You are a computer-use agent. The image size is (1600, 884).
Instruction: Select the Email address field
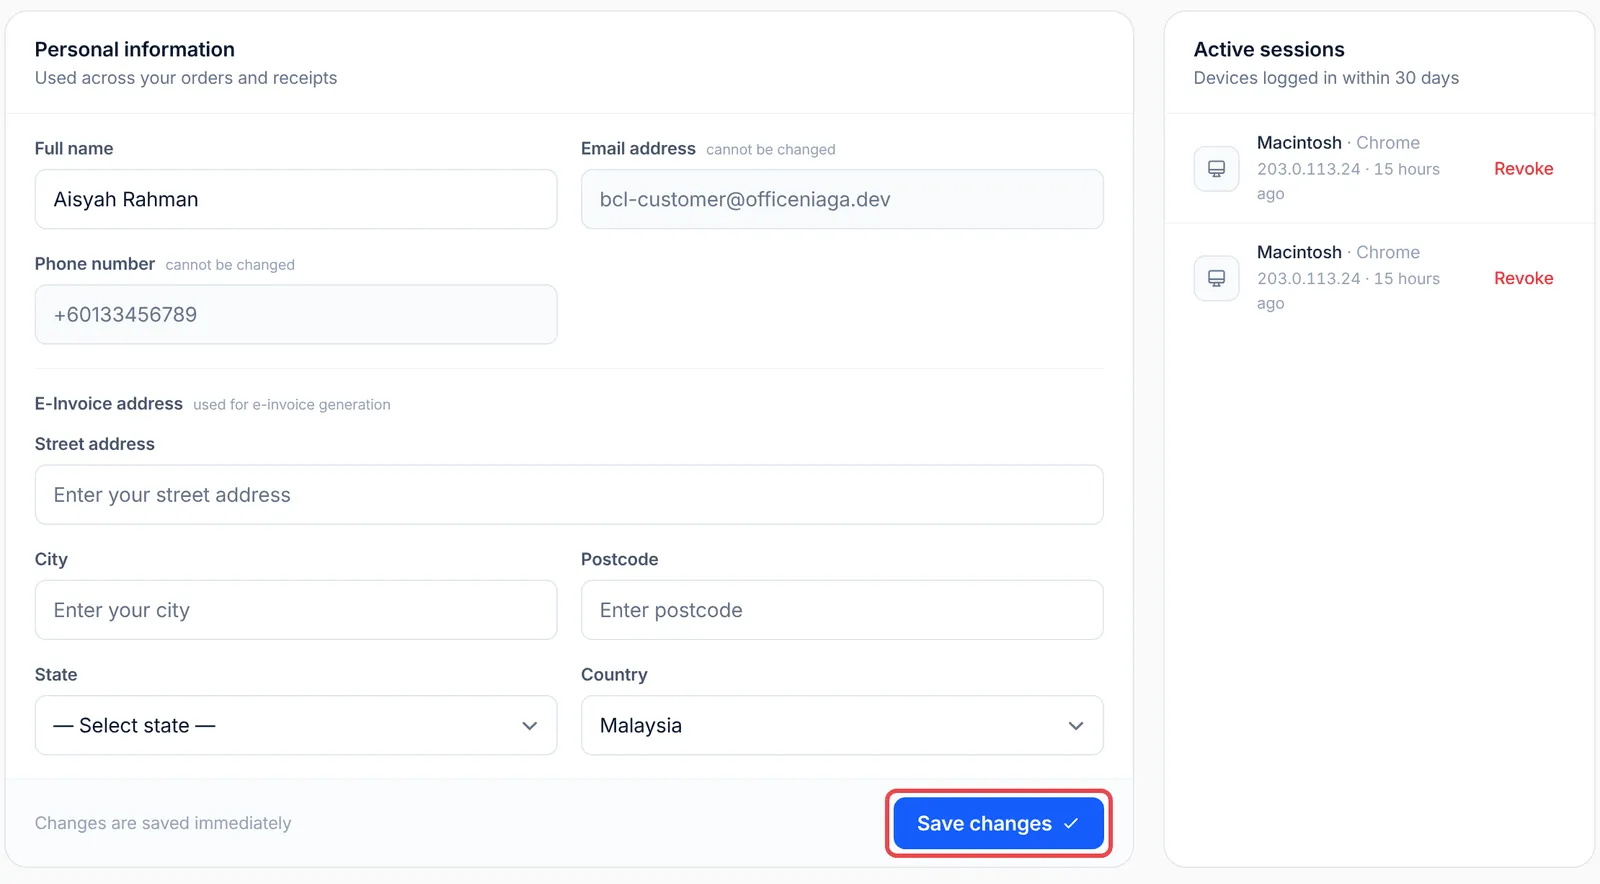pyautogui.click(x=842, y=199)
